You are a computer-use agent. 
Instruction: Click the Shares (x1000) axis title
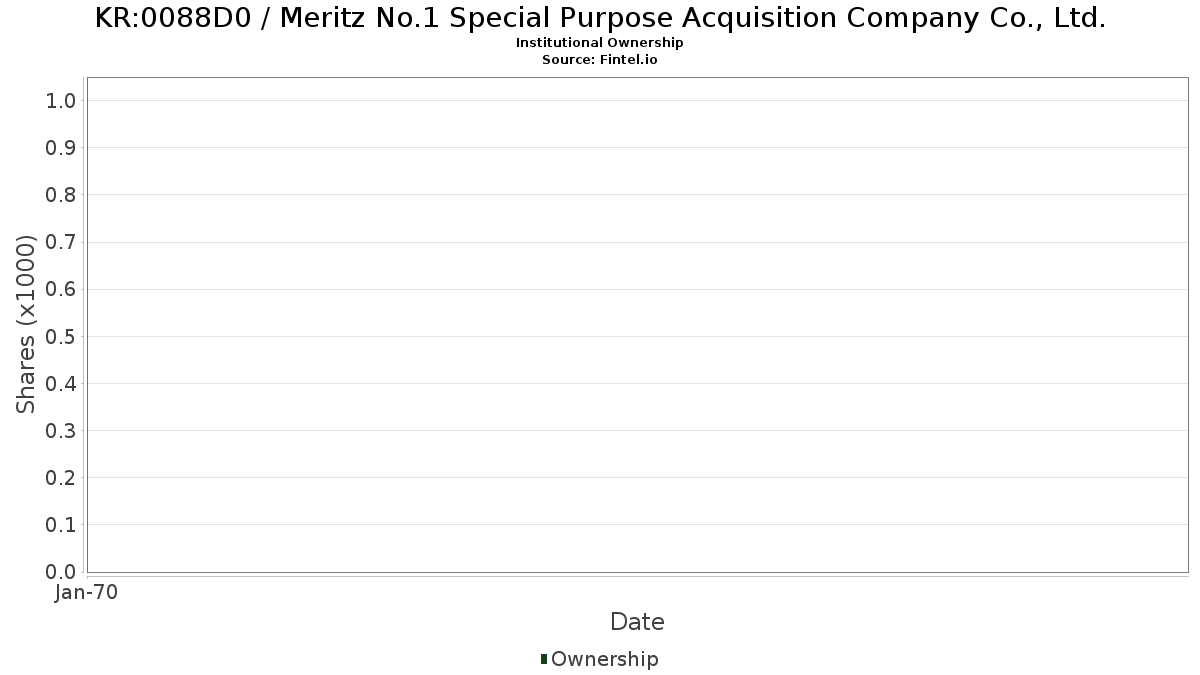point(26,324)
